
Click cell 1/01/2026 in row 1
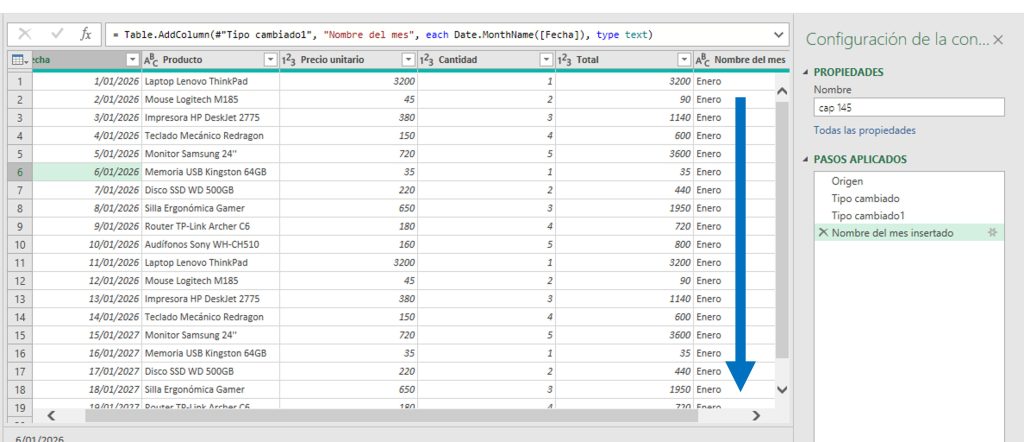click(87, 82)
